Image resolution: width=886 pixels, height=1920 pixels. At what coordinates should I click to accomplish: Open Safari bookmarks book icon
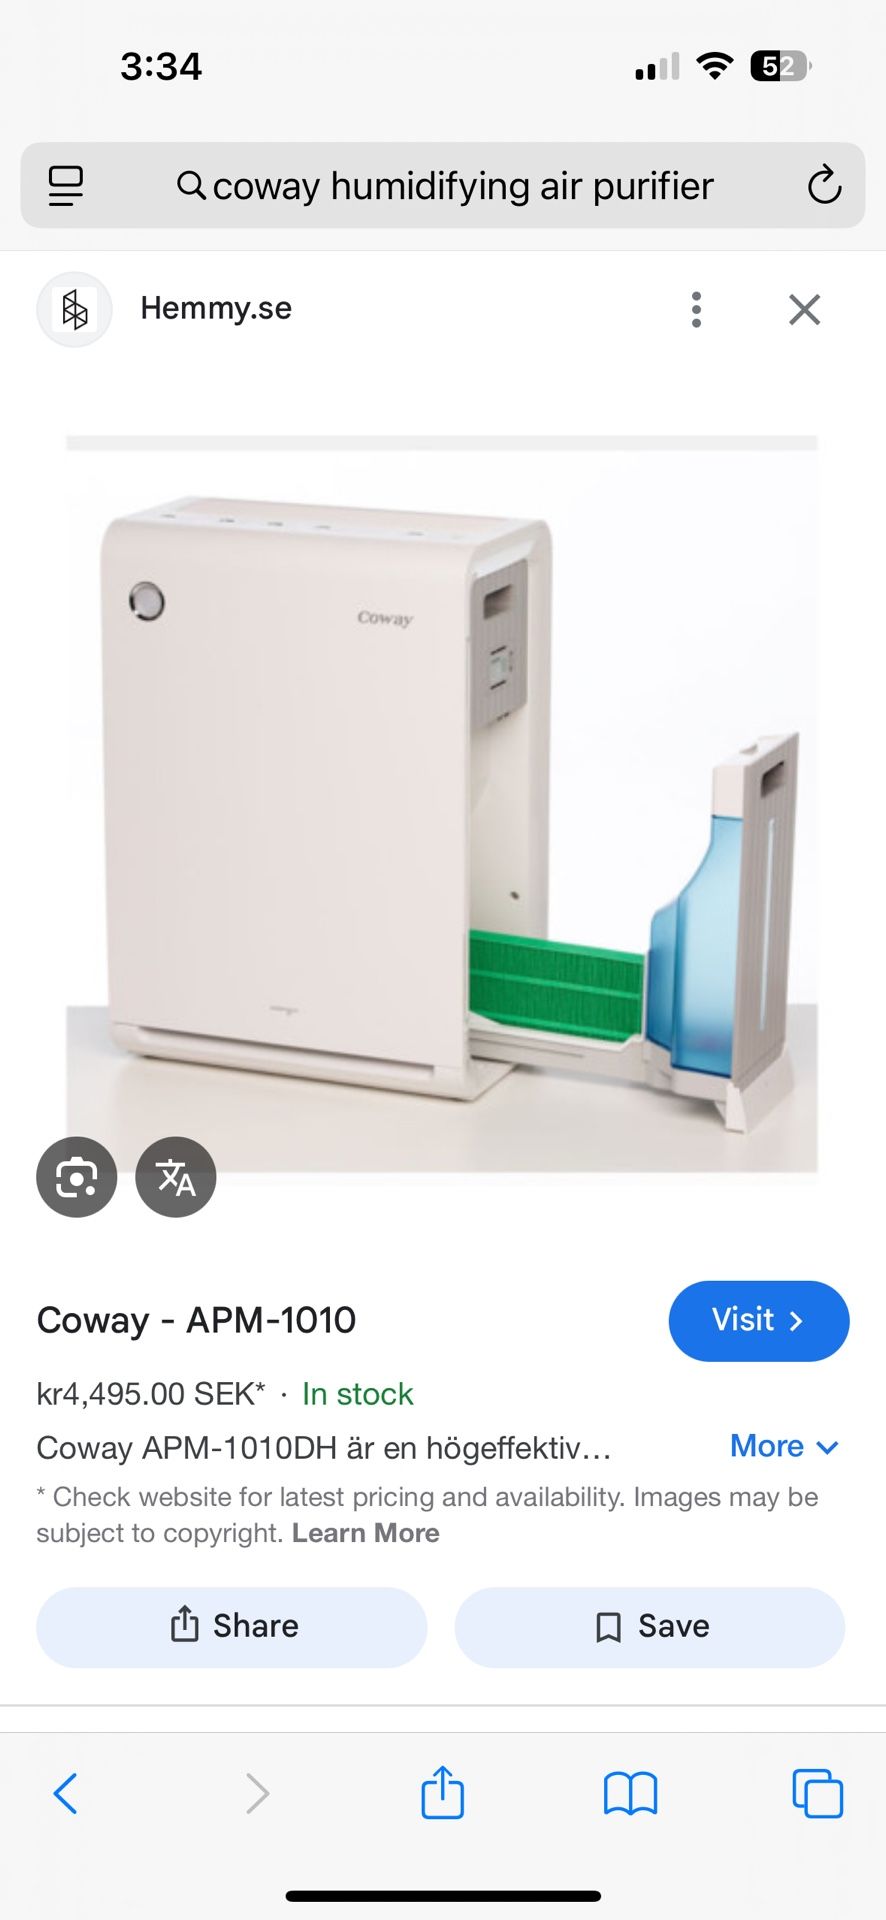tap(630, 1793)
